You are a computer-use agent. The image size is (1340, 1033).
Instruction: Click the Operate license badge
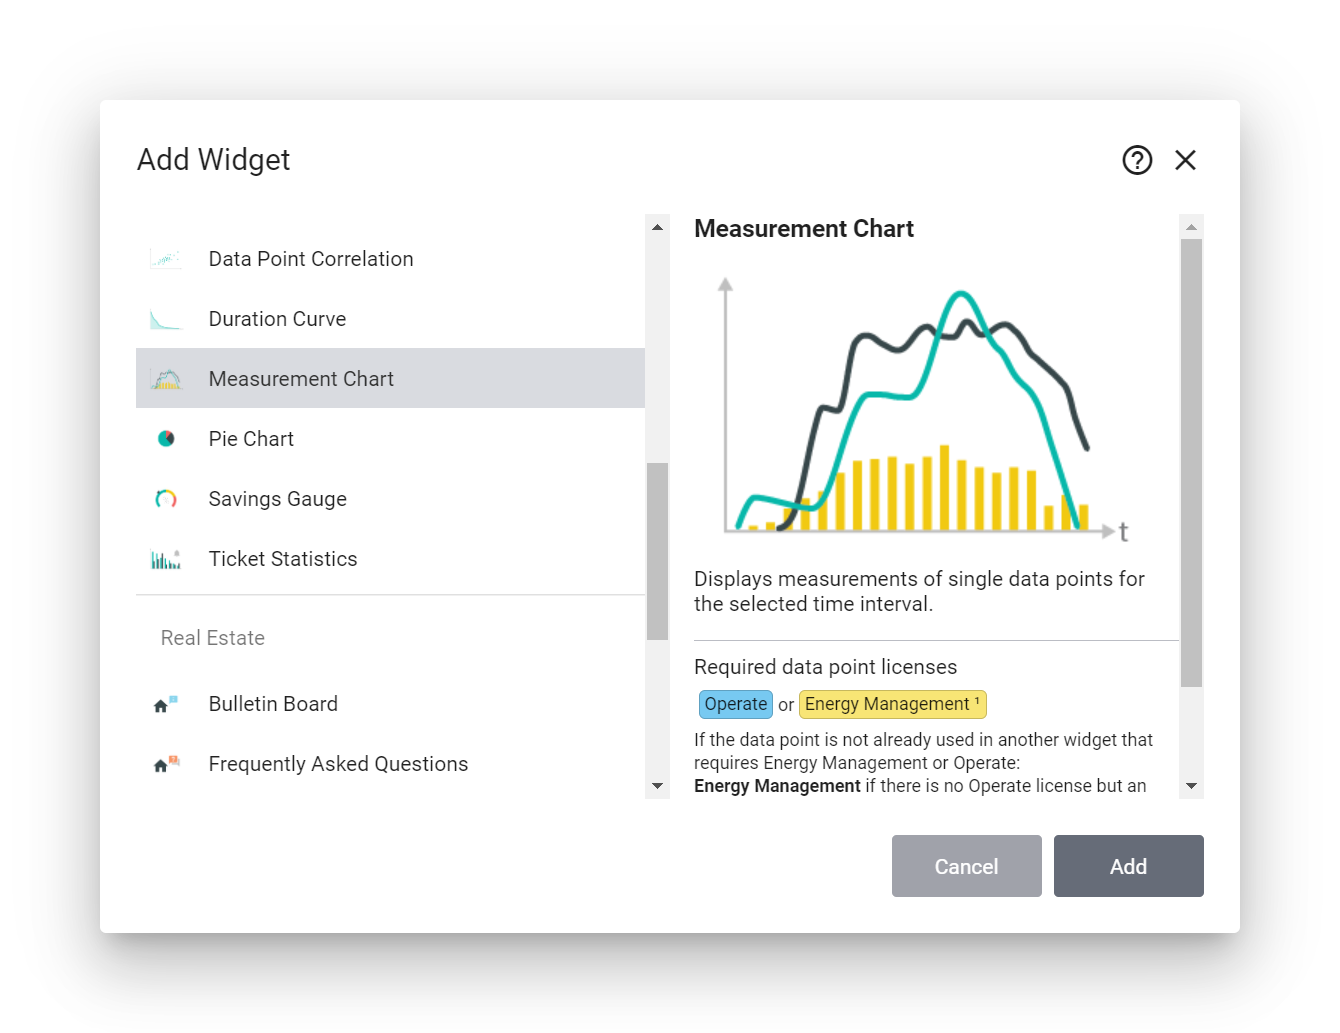coord(736,704)
